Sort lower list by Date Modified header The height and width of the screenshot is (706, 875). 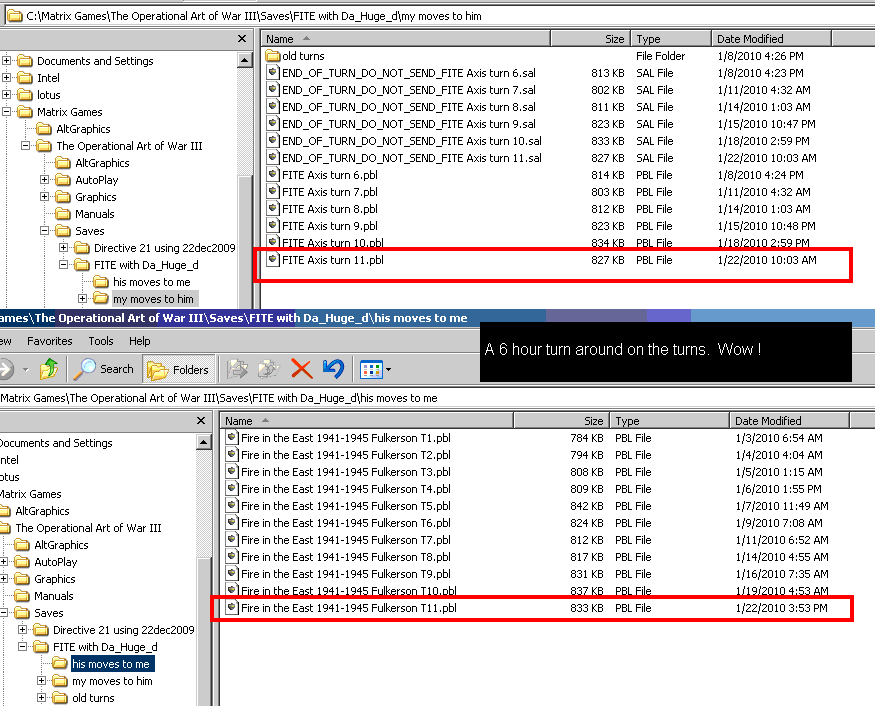pos(790,421)
